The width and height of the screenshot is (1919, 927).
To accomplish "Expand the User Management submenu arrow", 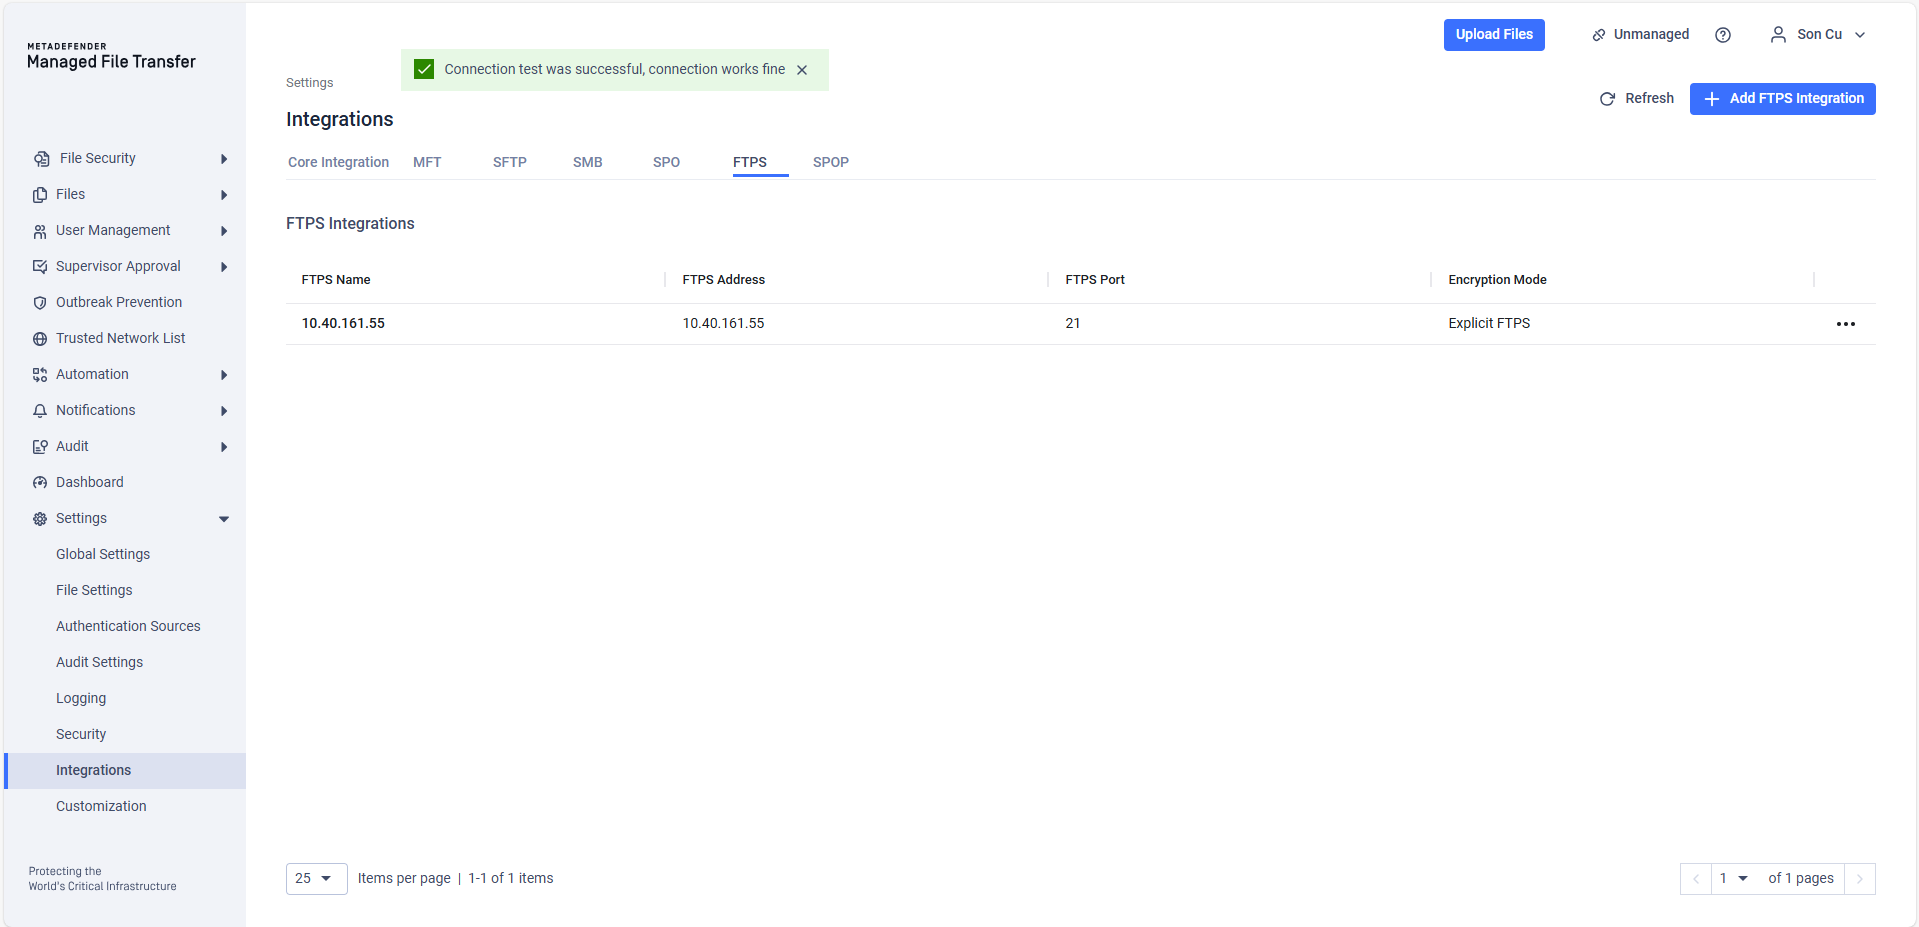I will (224, 231).
